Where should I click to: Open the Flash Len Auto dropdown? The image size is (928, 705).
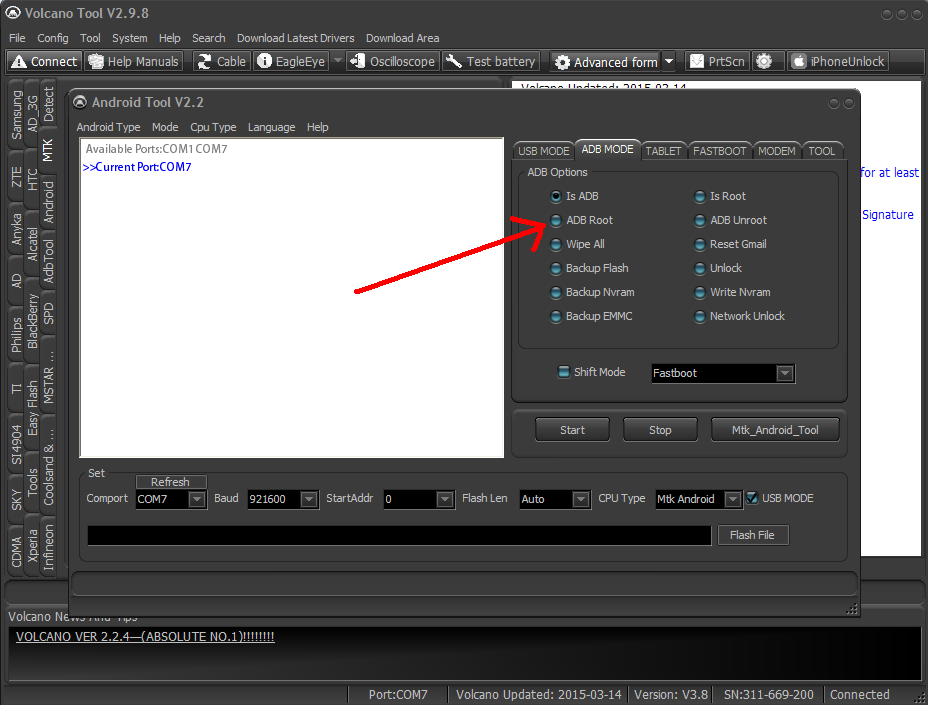click(581, 499)
